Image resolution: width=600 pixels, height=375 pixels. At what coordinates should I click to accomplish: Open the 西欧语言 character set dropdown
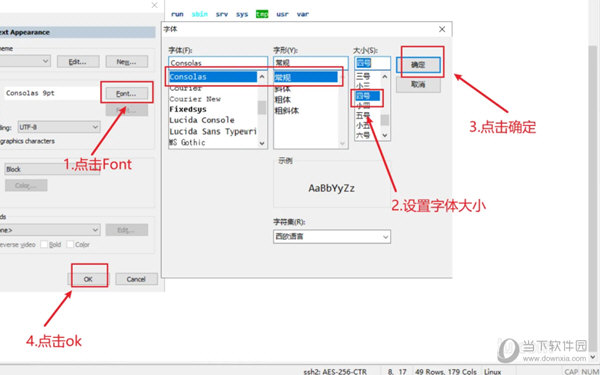click(332, 236)
